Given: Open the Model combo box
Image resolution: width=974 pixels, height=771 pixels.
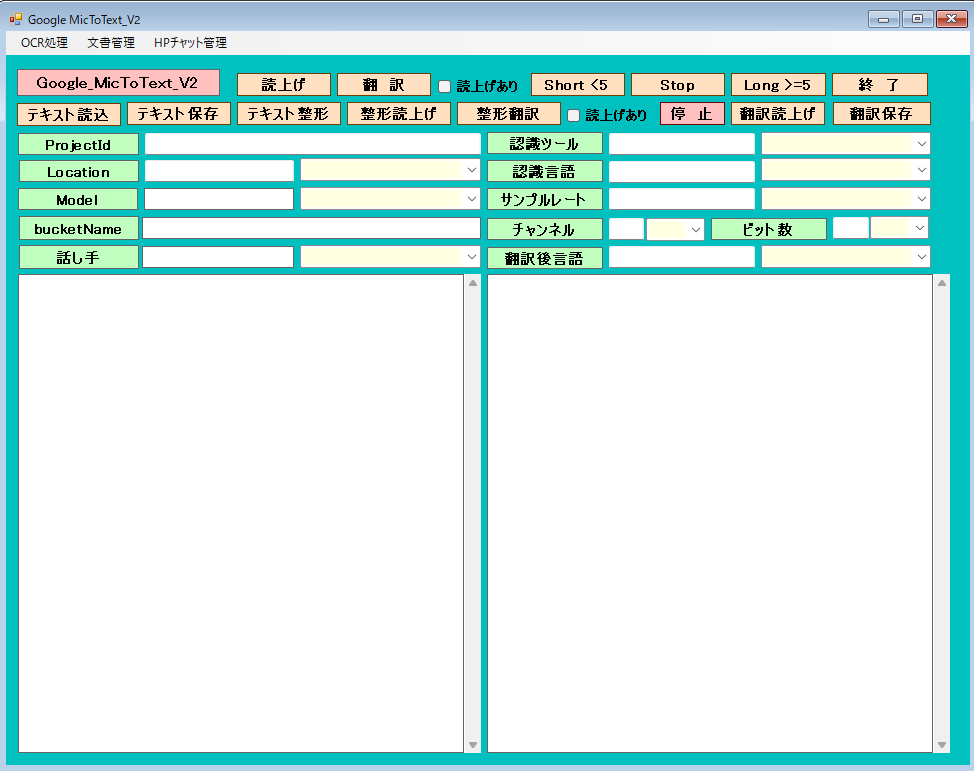Looking at the screenshot, I should [471, 199].
